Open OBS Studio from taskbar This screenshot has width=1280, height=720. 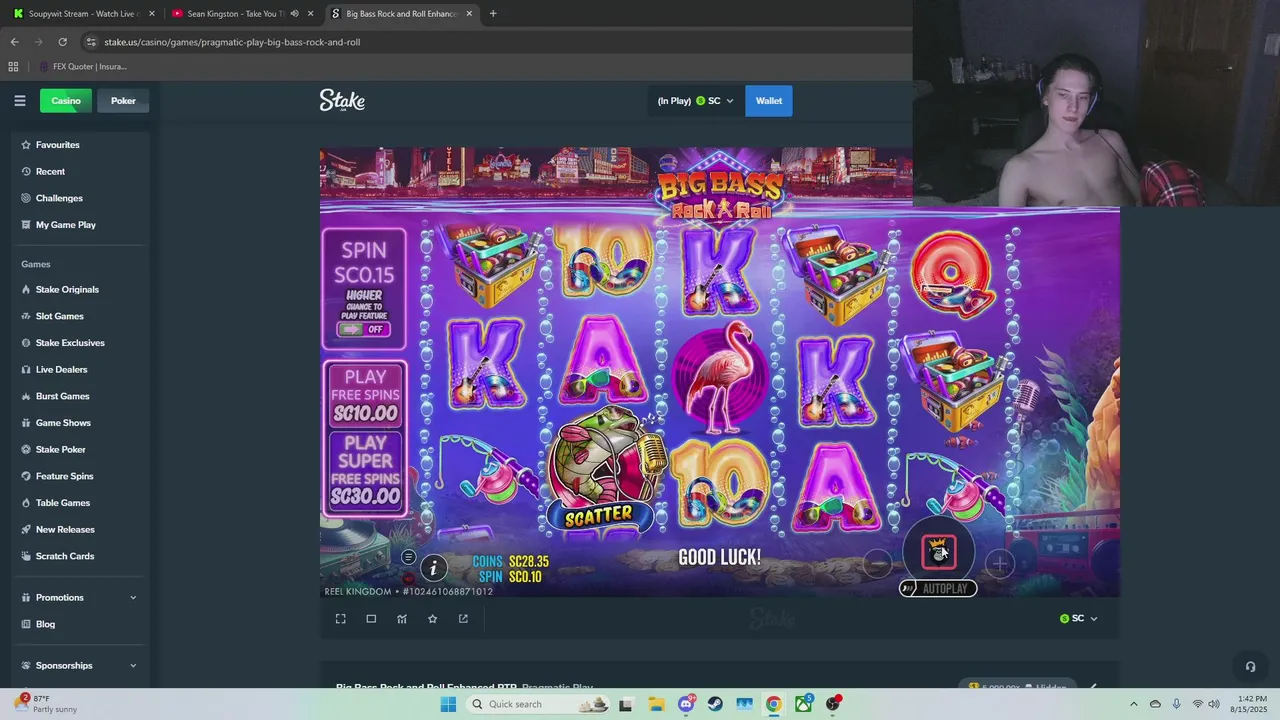tap(833, 704)
